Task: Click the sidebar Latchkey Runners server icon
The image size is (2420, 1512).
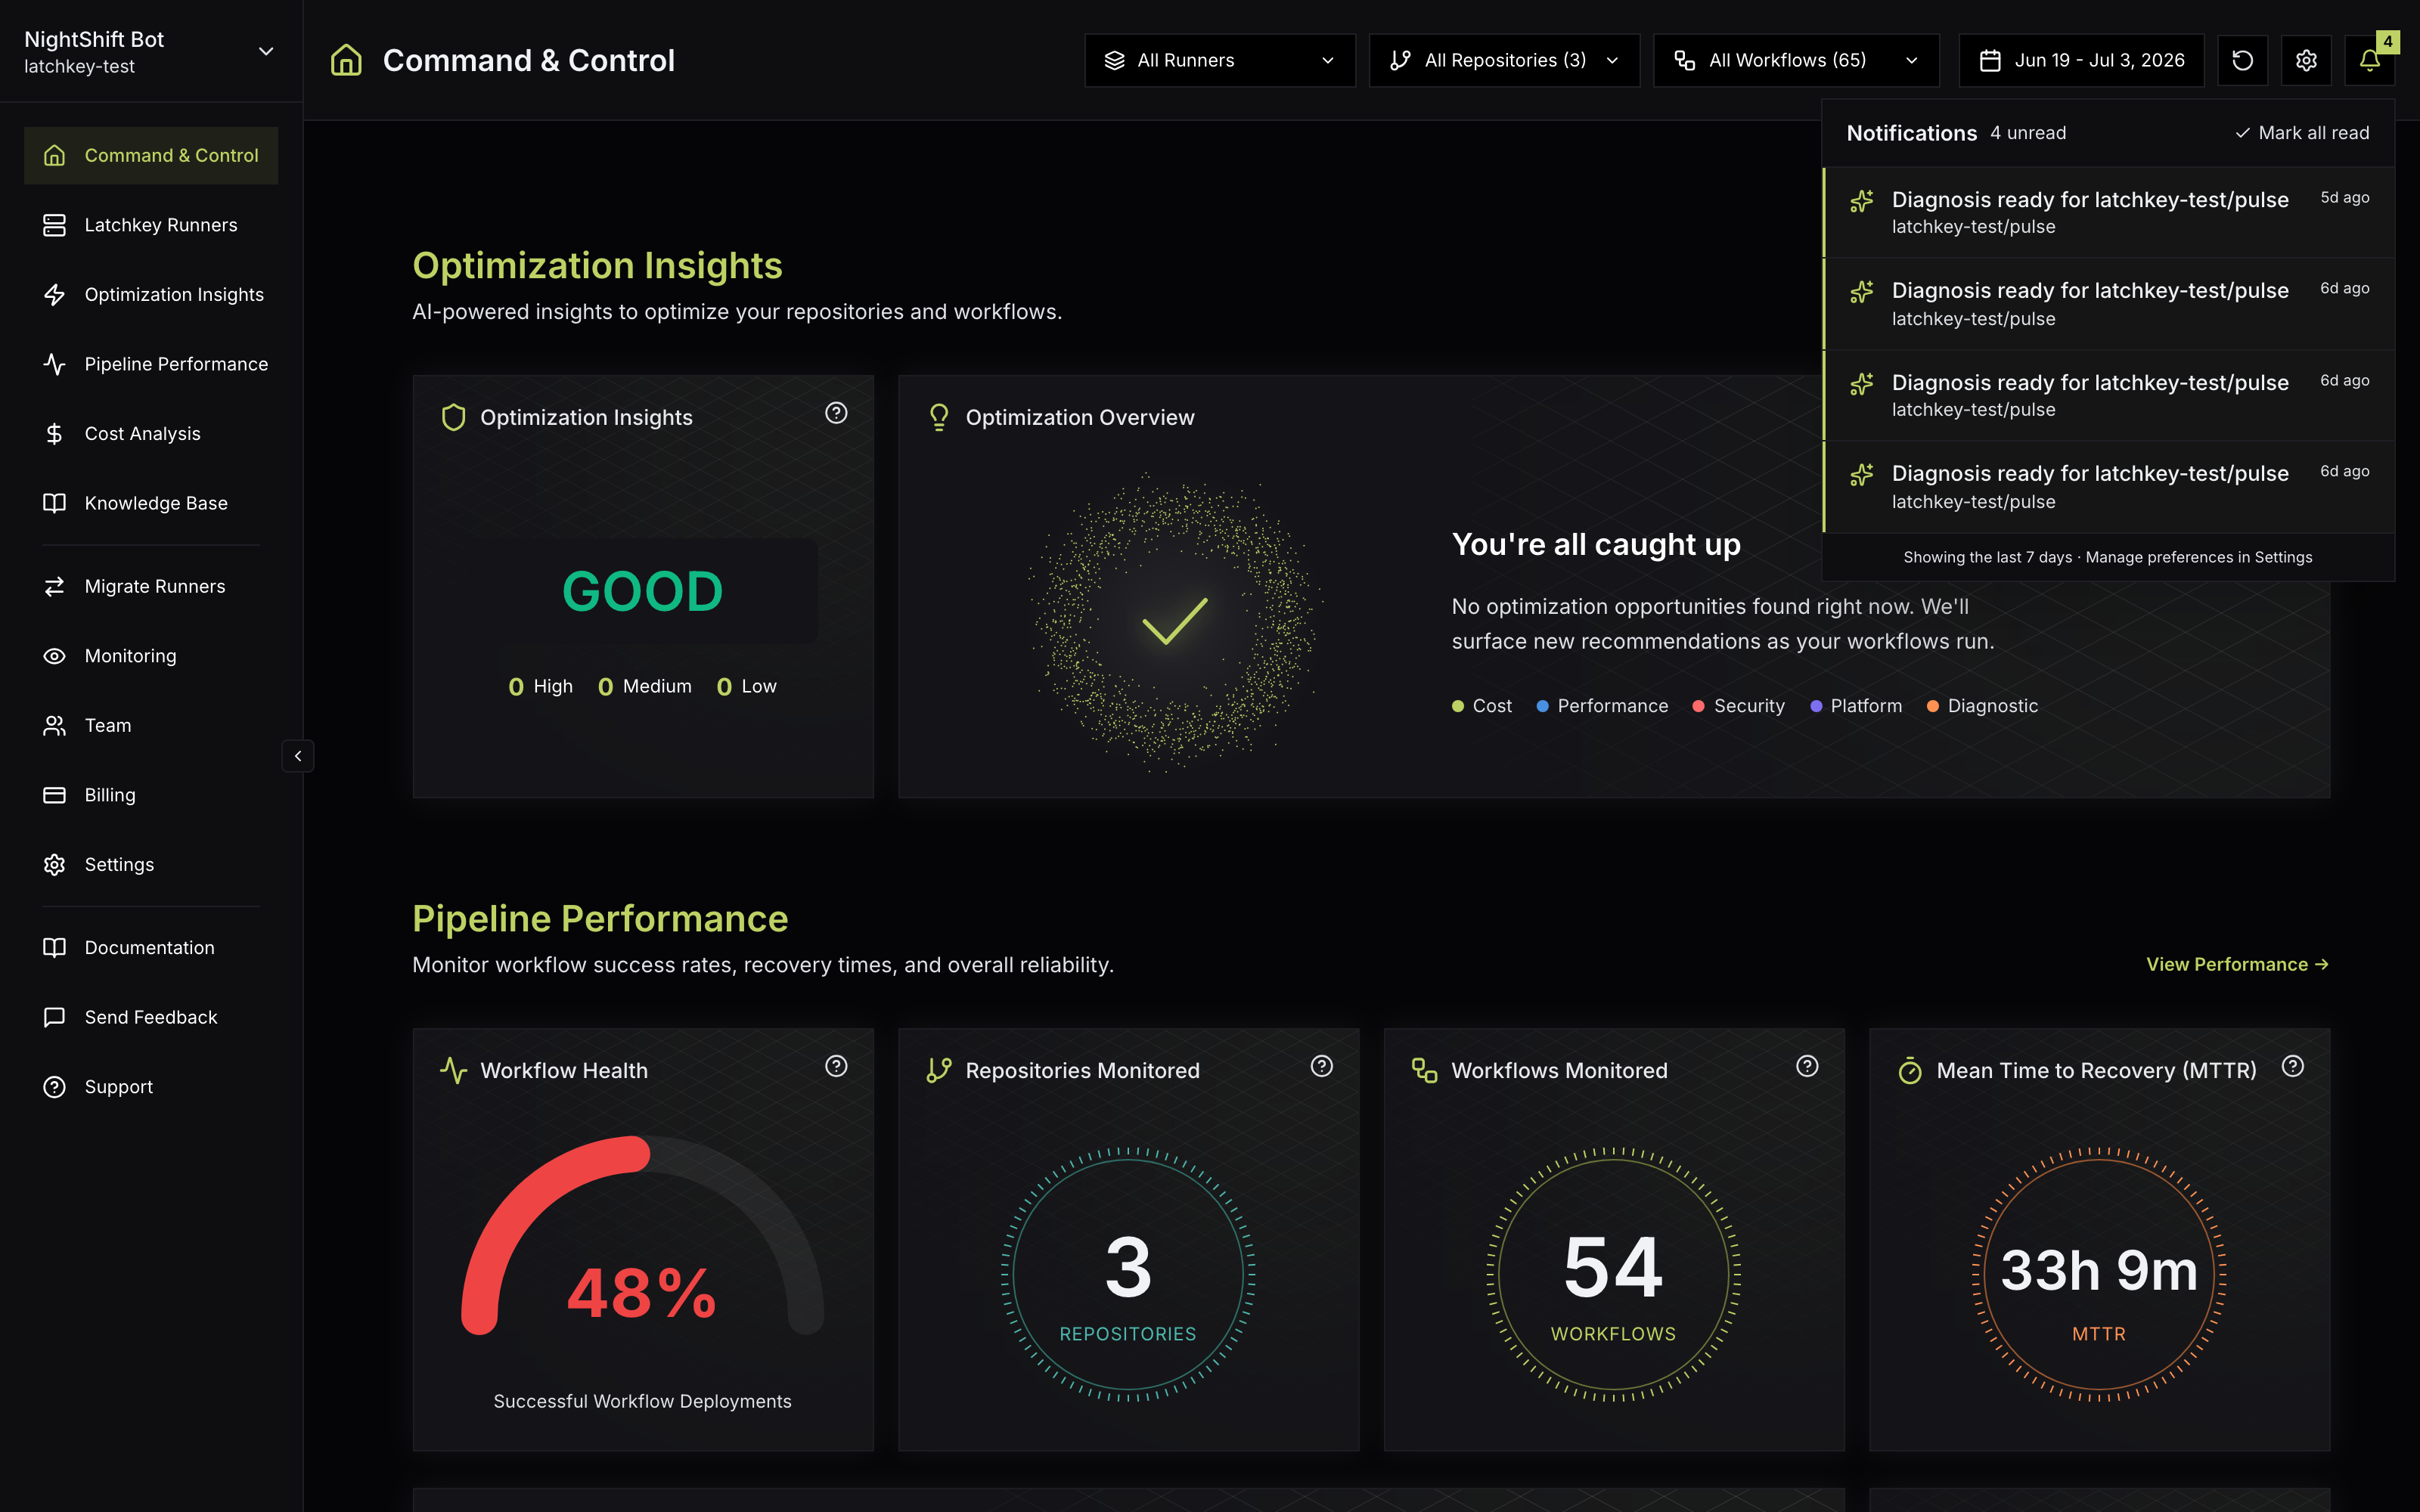Action: click(x=54, y=225)
